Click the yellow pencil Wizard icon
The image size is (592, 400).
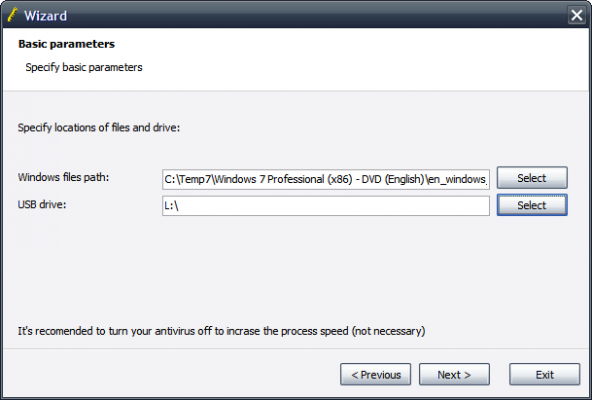coord(12,15)
